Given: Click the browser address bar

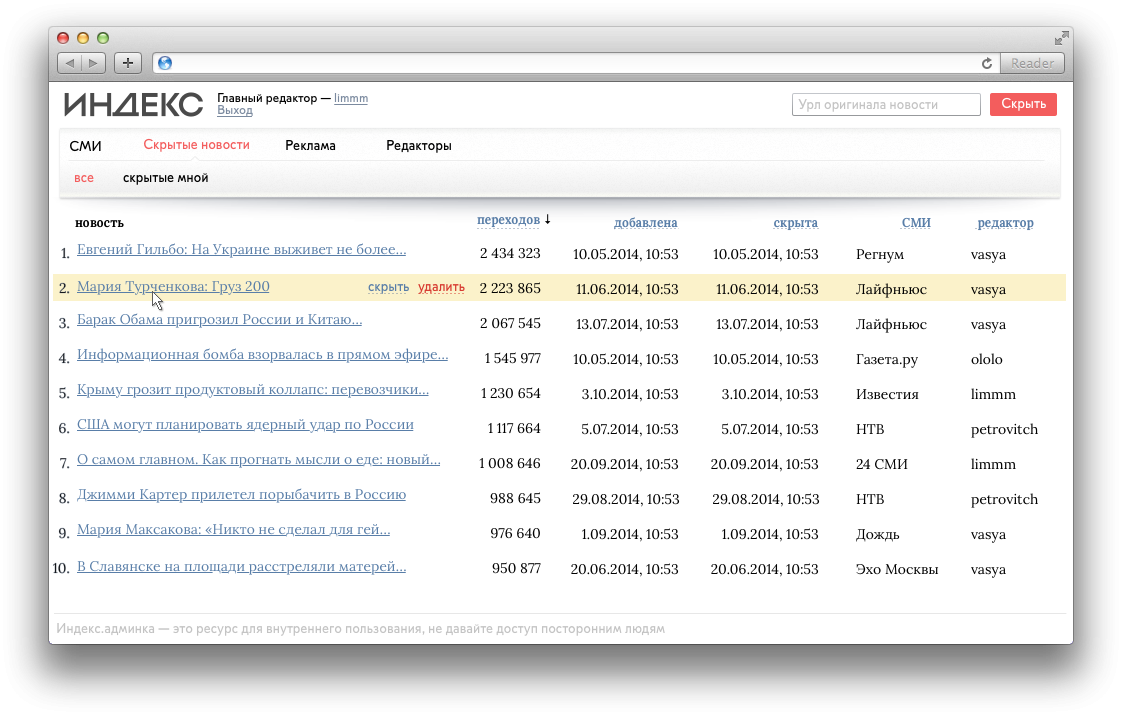Looking at the screenshot, I should [x=570, y=63].
